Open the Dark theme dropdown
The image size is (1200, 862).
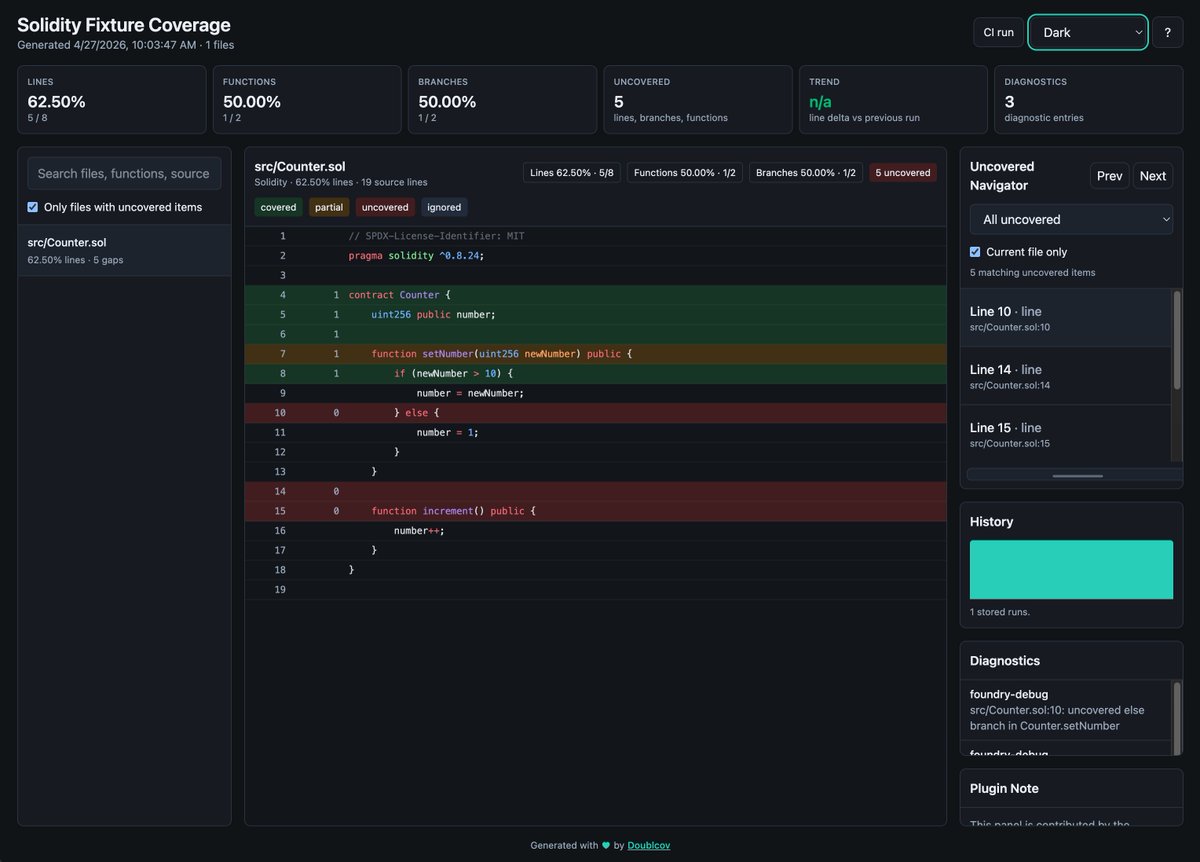pos(1088,32)
